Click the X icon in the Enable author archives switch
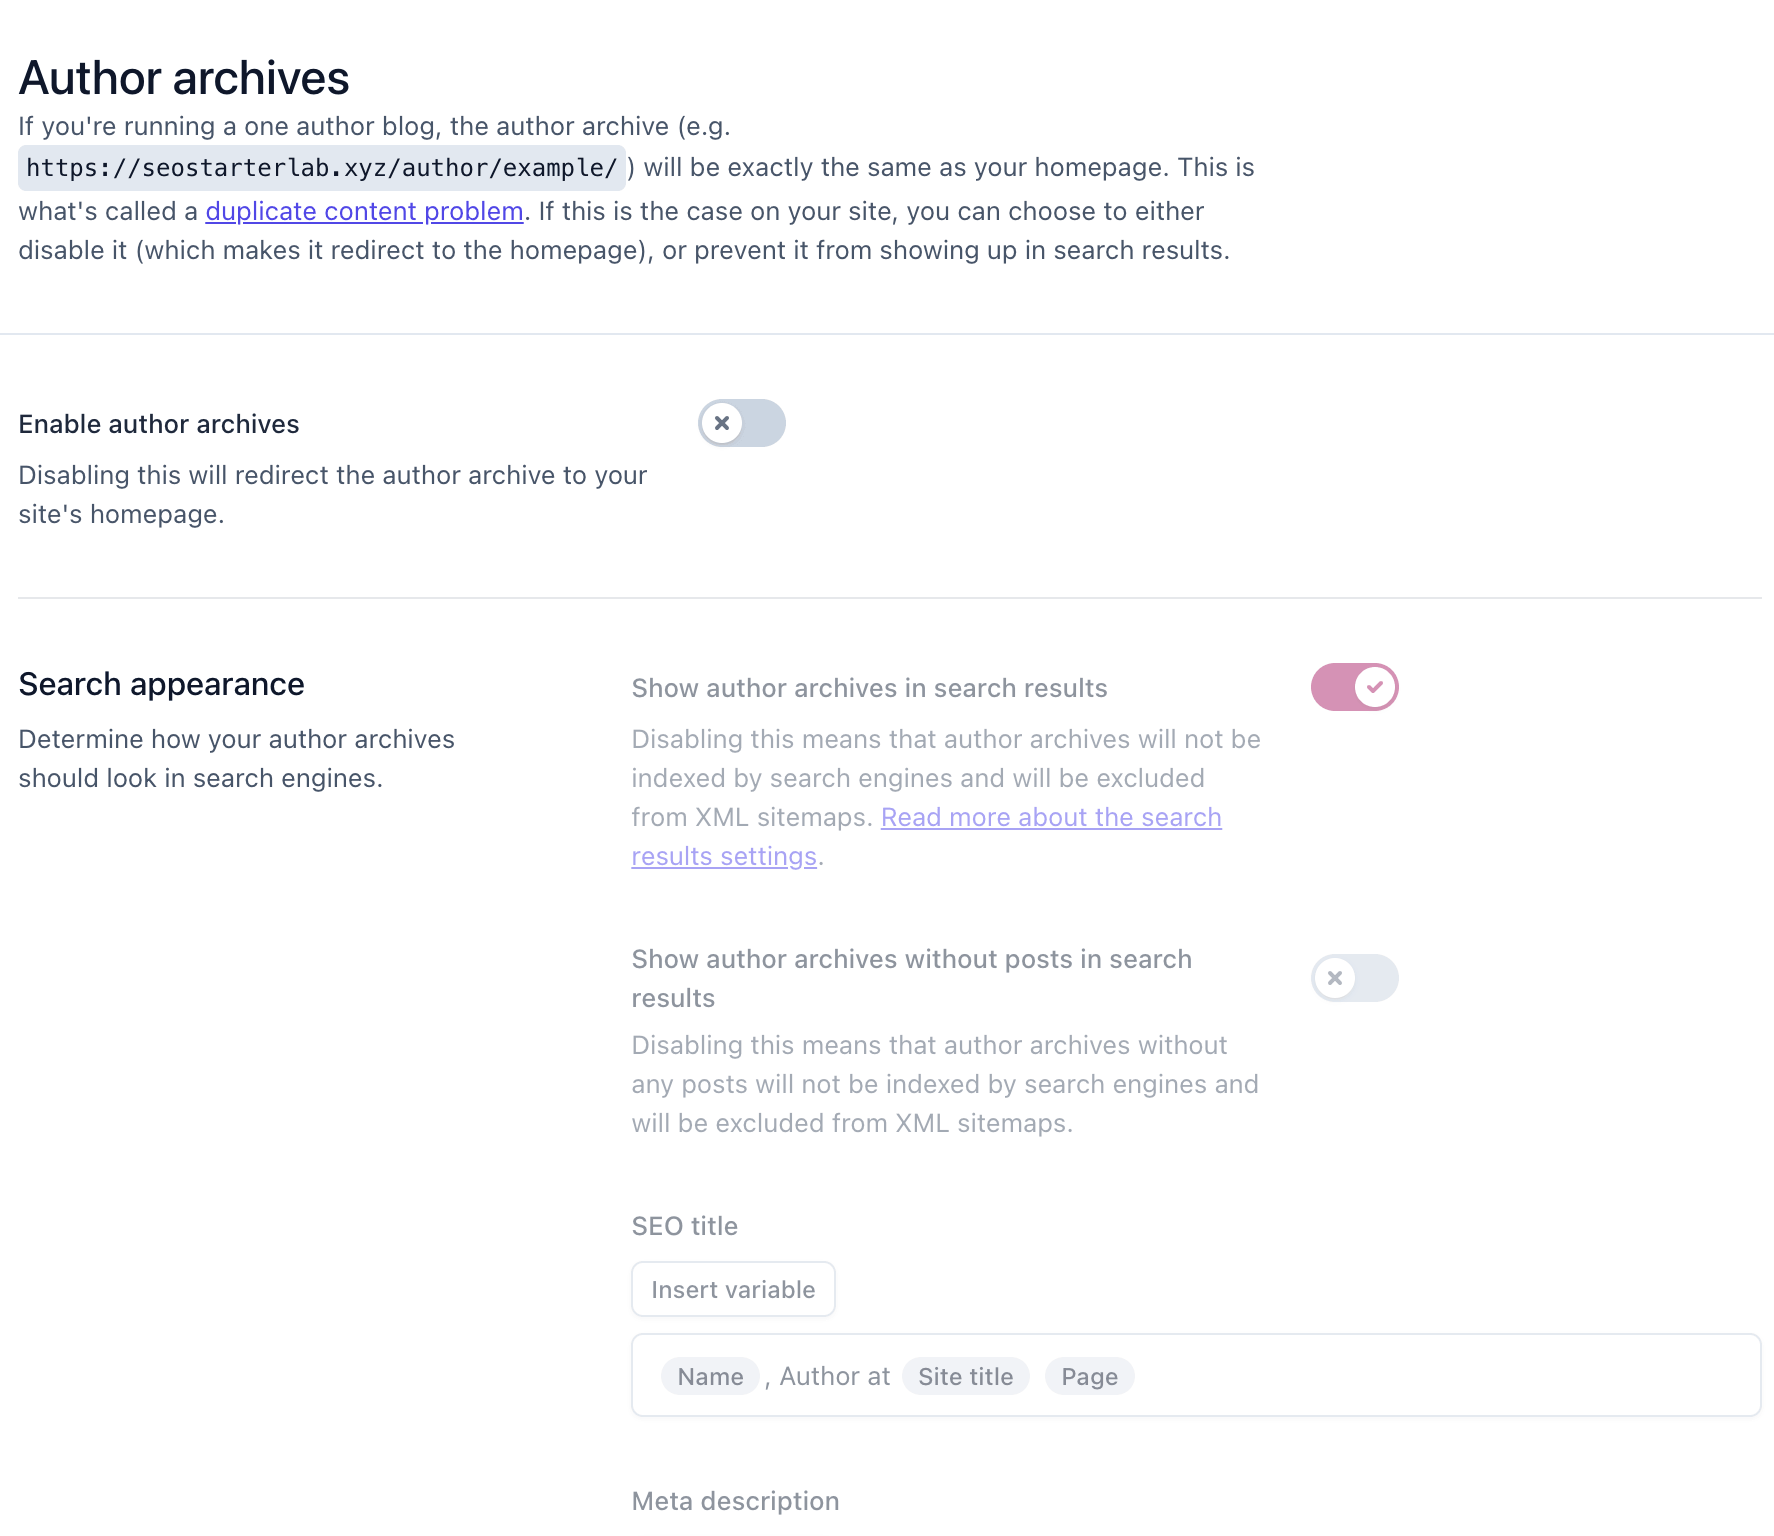This screenshot has height=1536, width=1774. (x=724, y=423)
